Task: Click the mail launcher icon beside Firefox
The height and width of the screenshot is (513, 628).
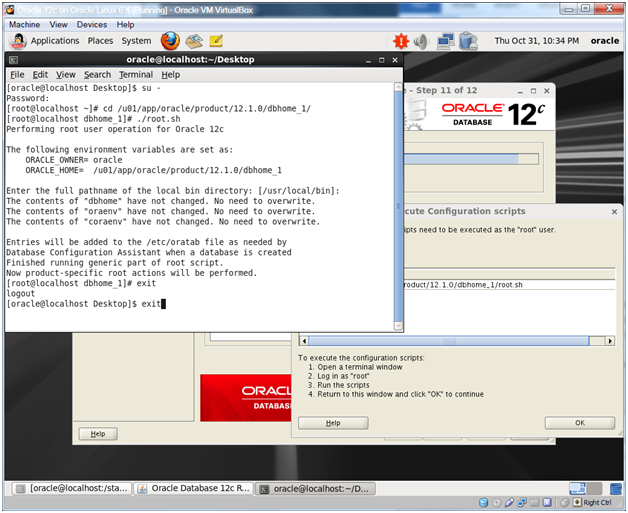Action: pos(193,41)
